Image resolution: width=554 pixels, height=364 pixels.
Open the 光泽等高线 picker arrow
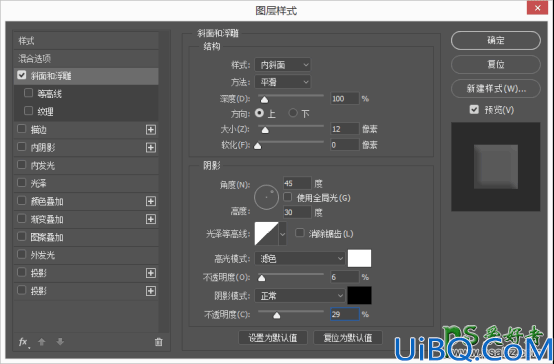coord(282,234)
